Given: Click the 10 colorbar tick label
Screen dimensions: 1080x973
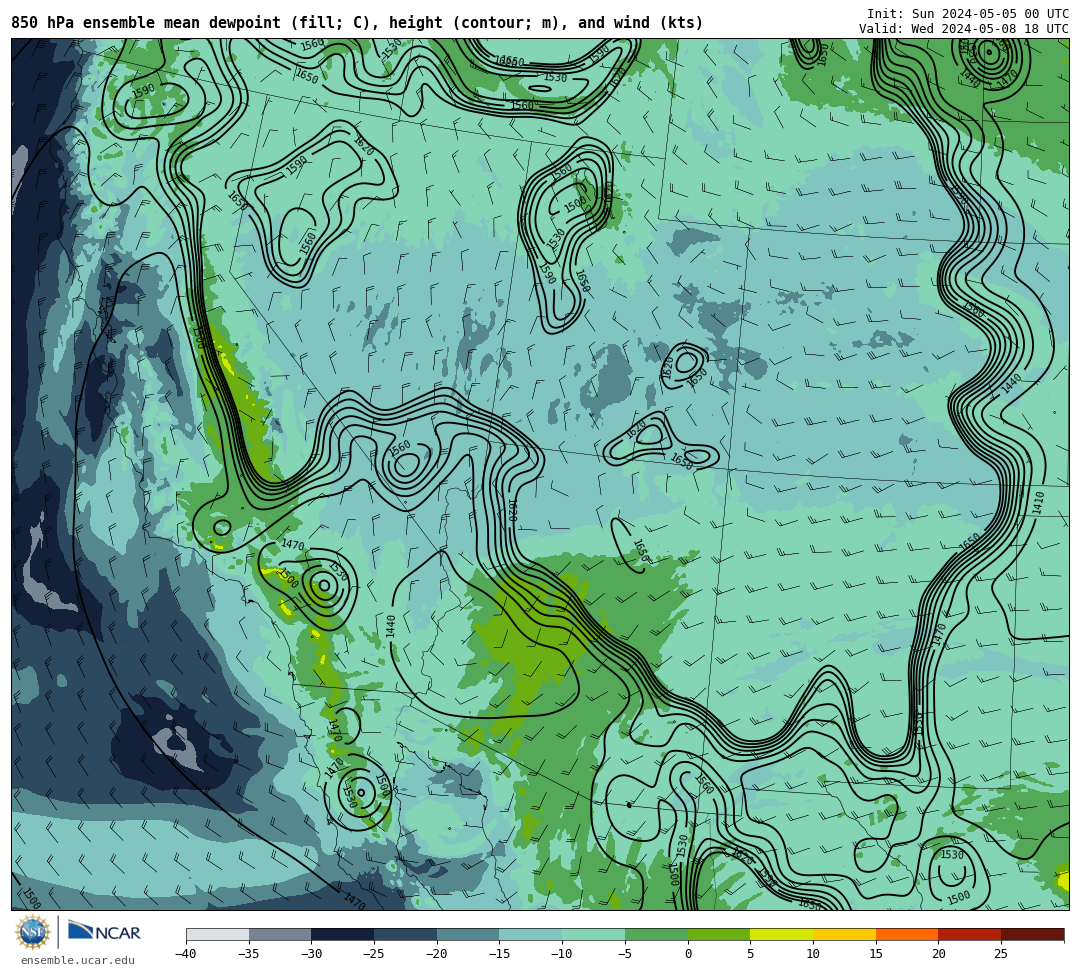Looking at the screenshot, I should (x=813, y=954).
